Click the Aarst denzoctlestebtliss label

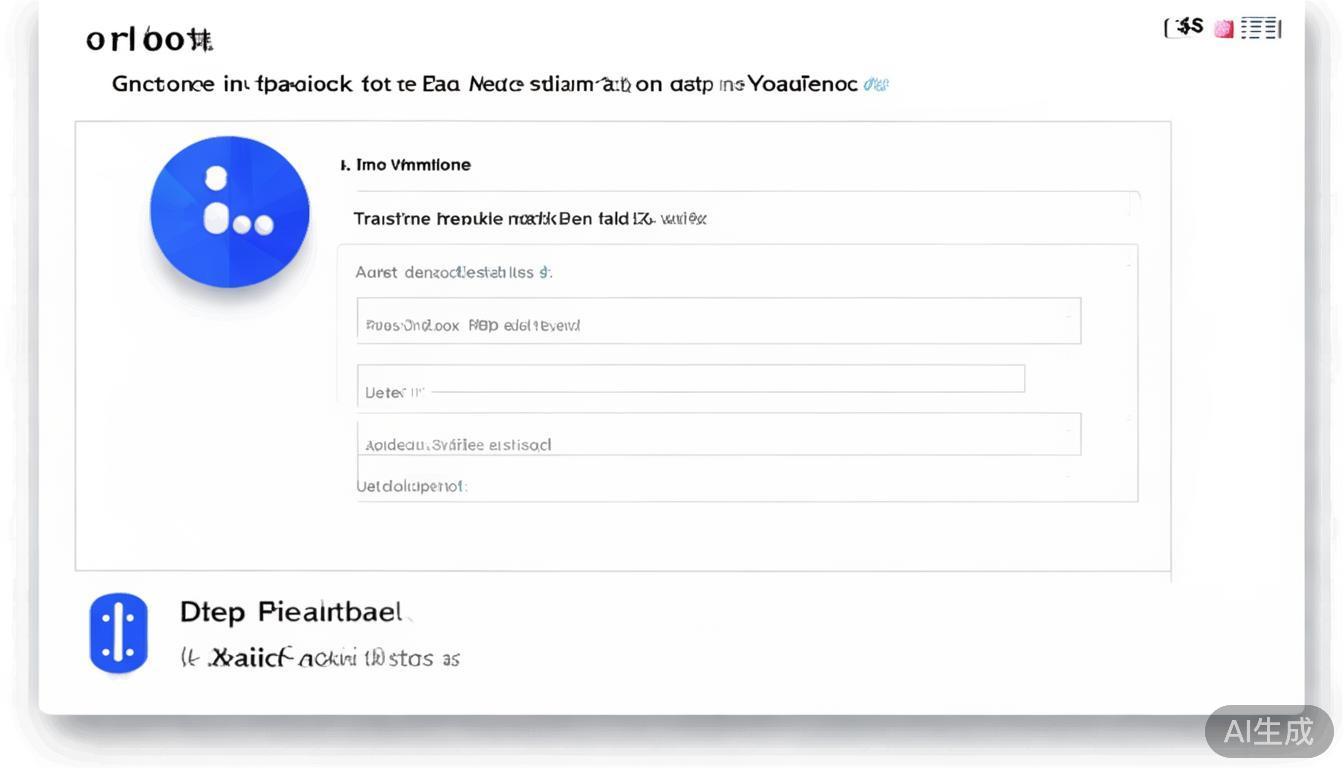(453, 272)
